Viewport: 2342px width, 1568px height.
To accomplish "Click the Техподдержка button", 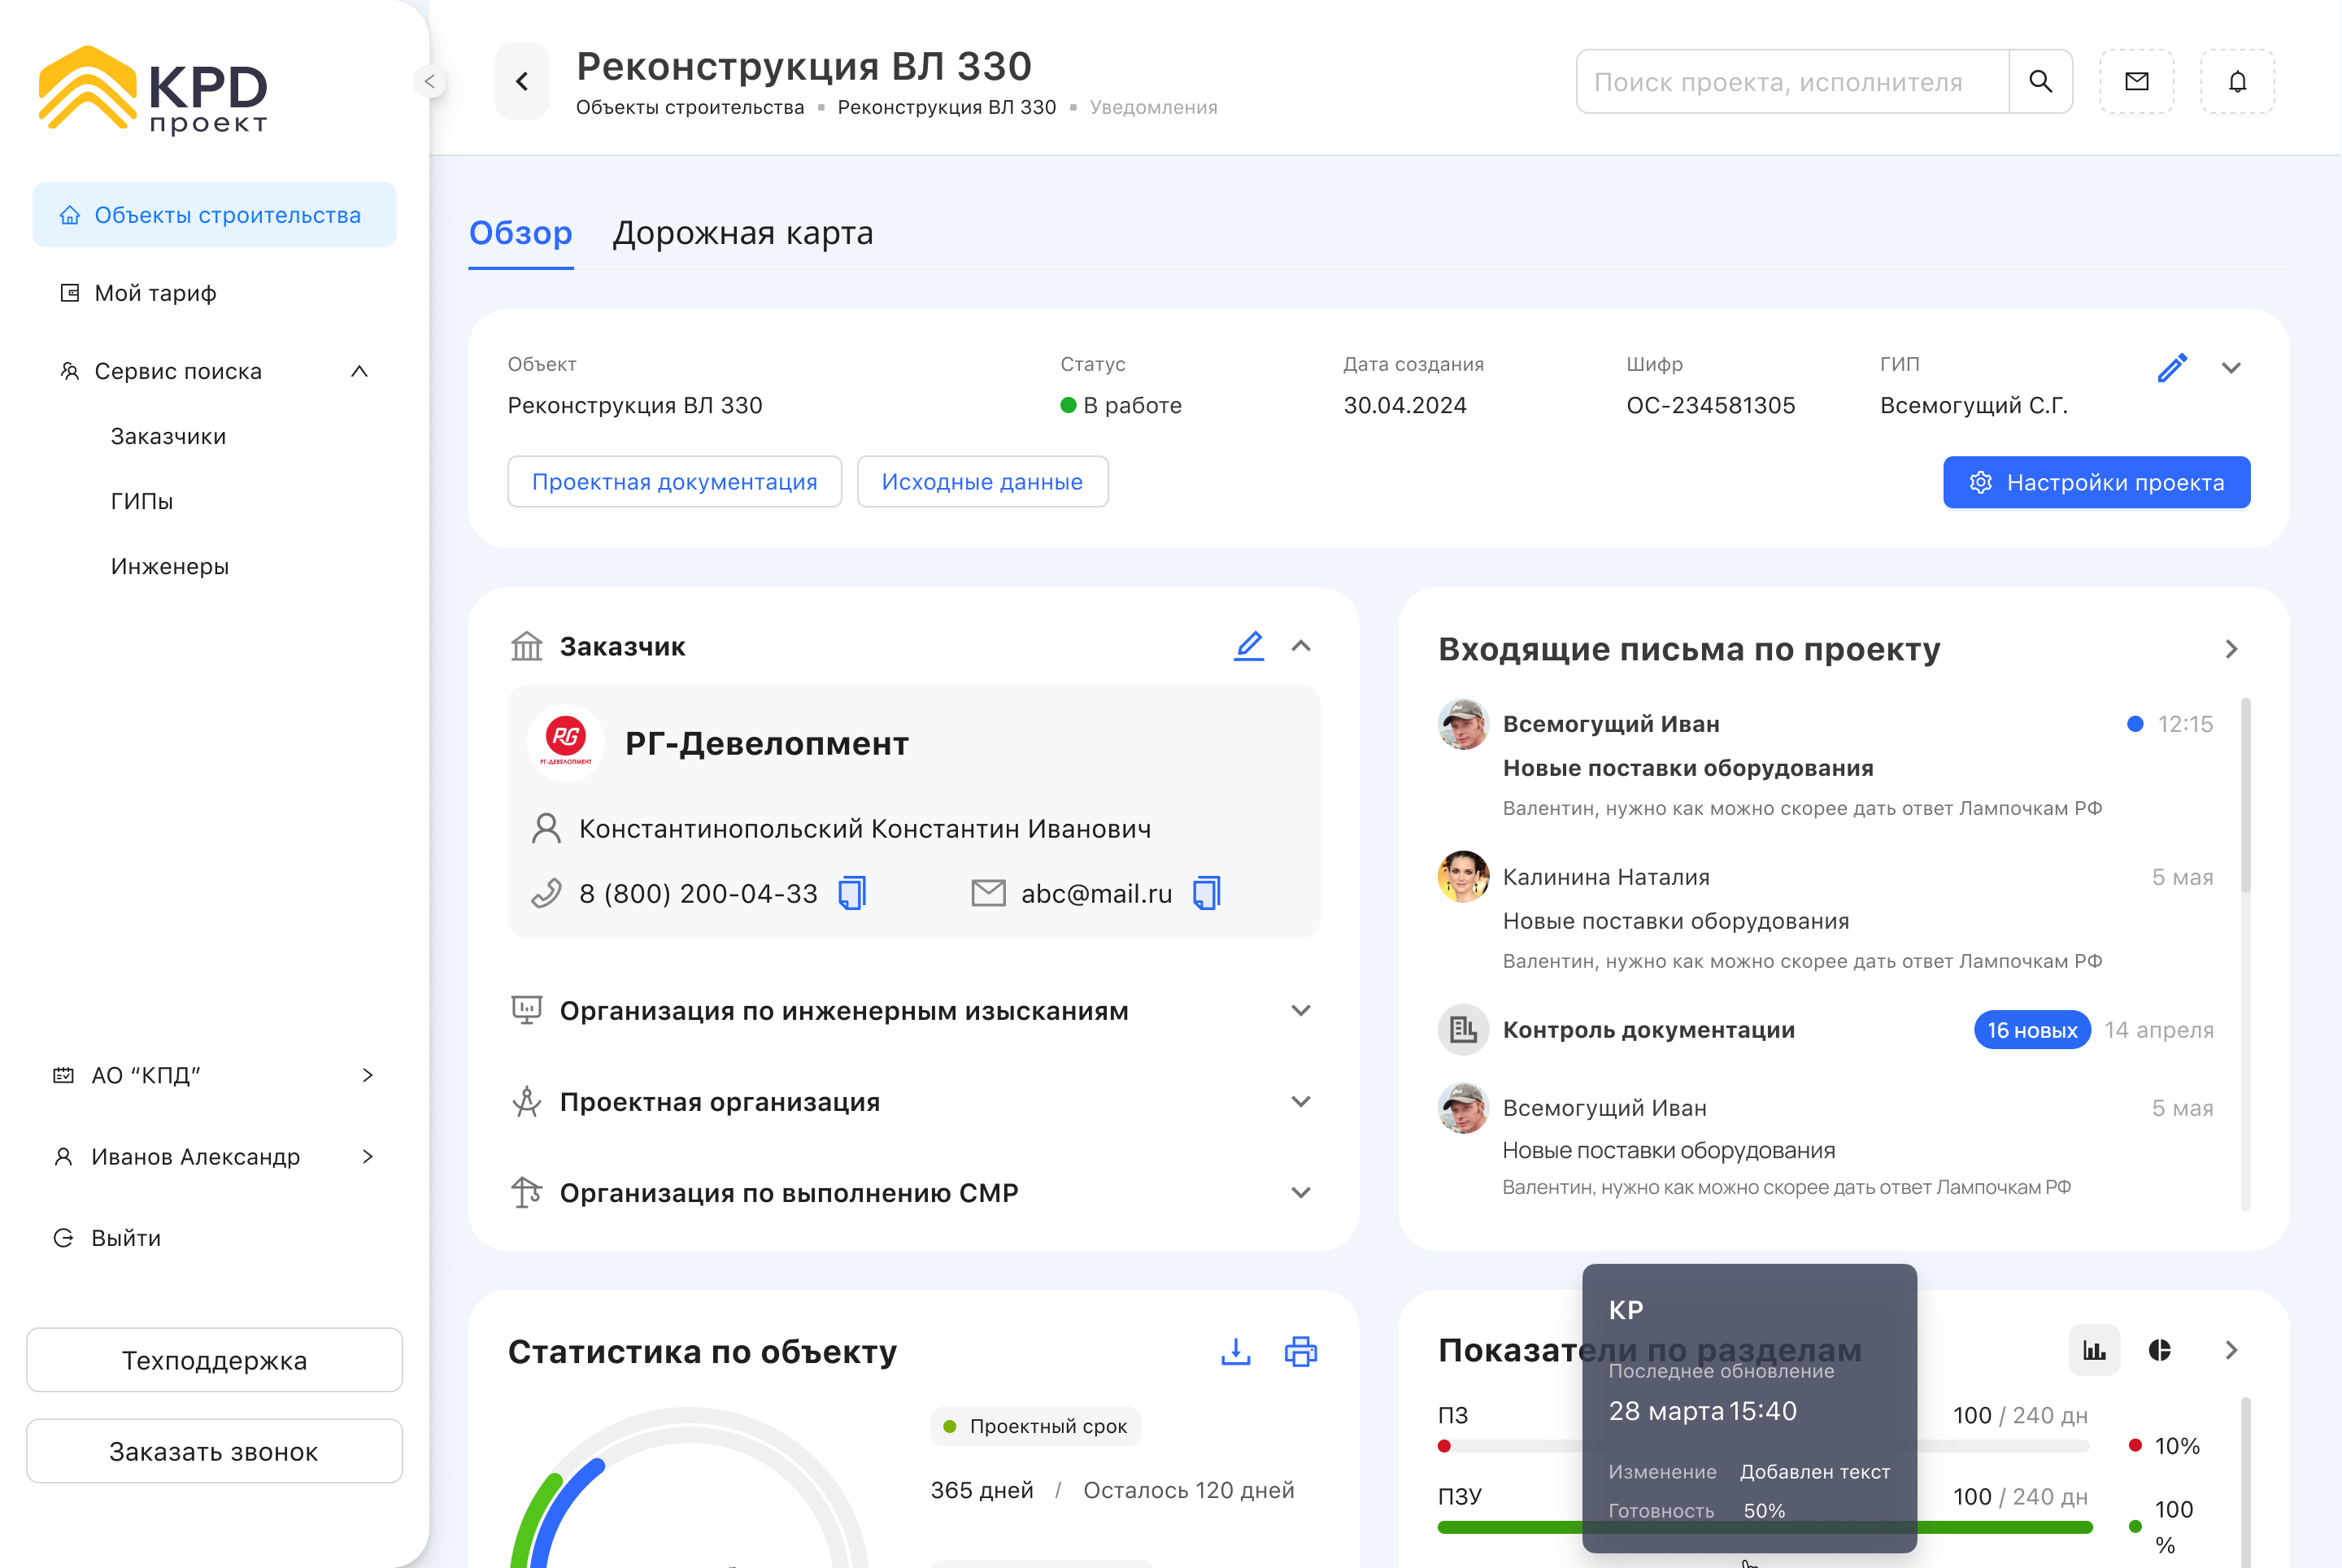I will (x=215, y=1360).
